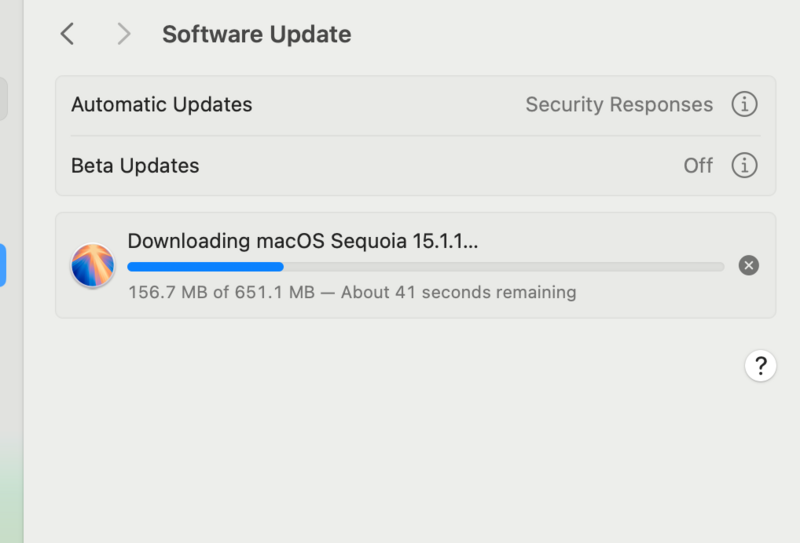The height and width of the screenshot is (543, 800).
Task: Click the gray unfilled part of progress bar
Action: click(504, 266)
